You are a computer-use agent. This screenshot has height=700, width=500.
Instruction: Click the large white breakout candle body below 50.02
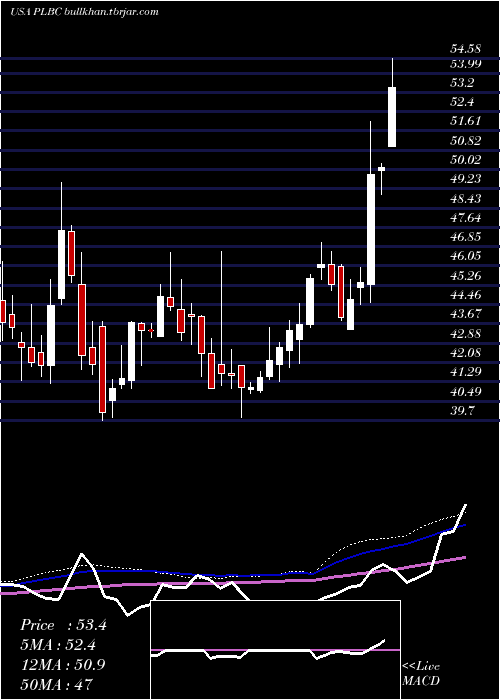371,229
